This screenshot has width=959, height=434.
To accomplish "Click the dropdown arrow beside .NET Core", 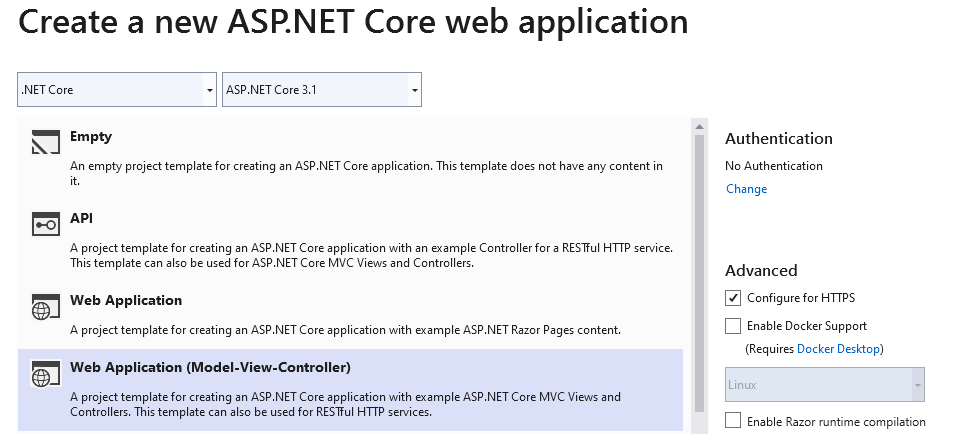I will coord(210,90).
